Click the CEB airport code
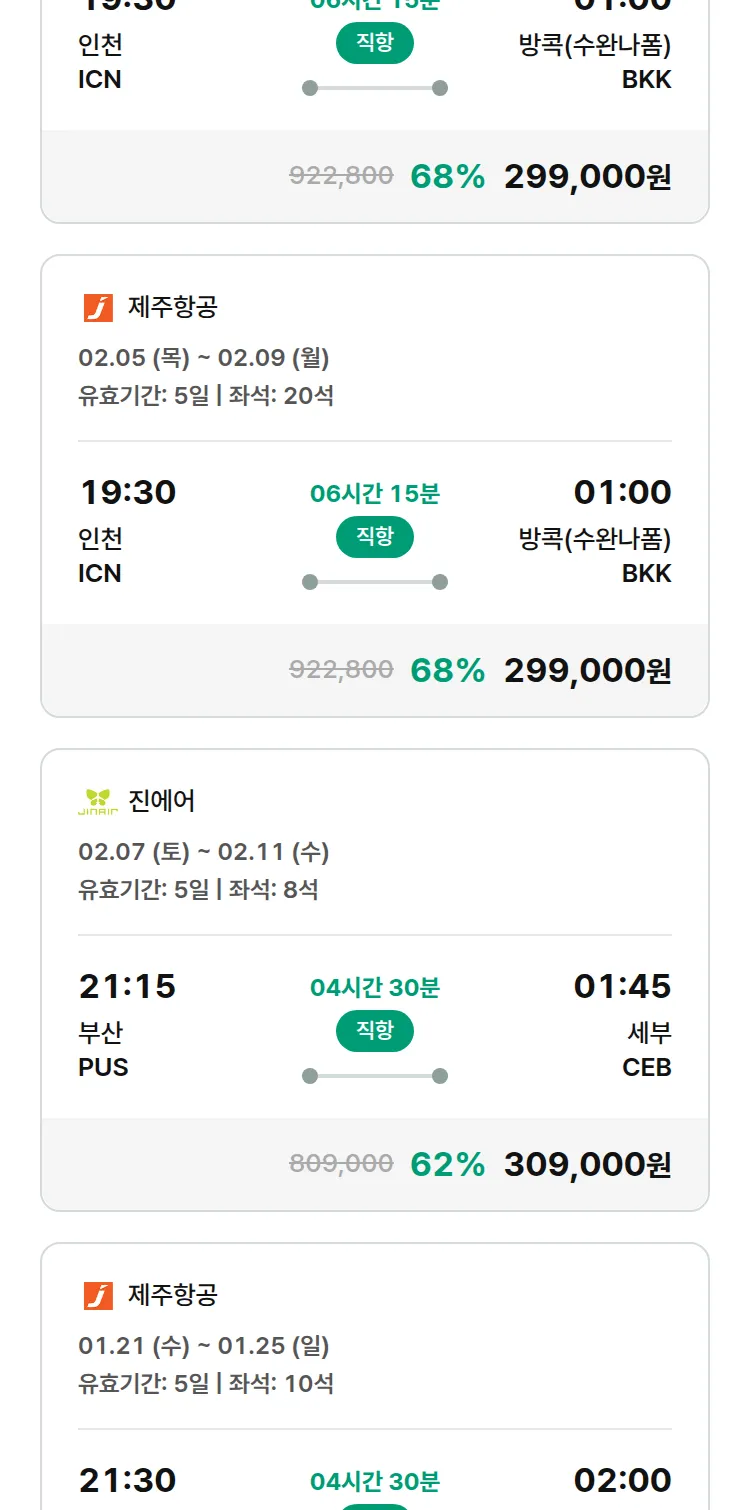 (646, 1067)
